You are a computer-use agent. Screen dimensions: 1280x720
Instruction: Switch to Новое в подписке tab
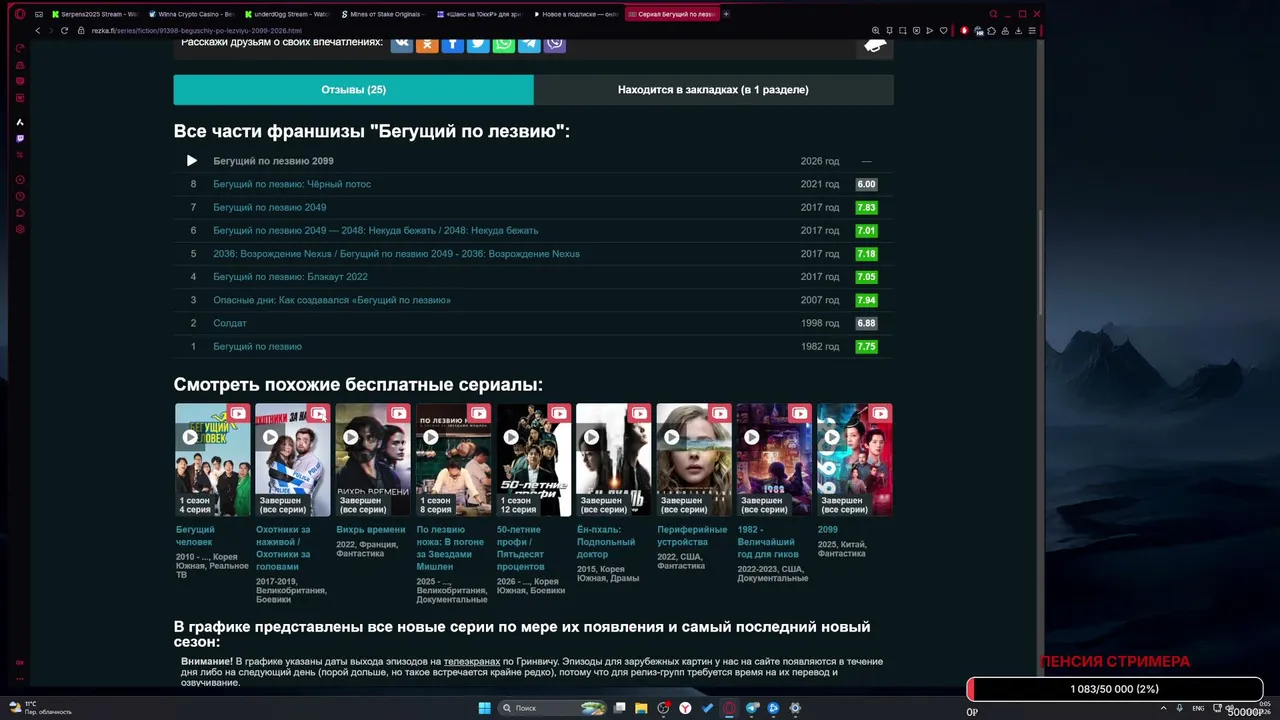pos(577,14)
